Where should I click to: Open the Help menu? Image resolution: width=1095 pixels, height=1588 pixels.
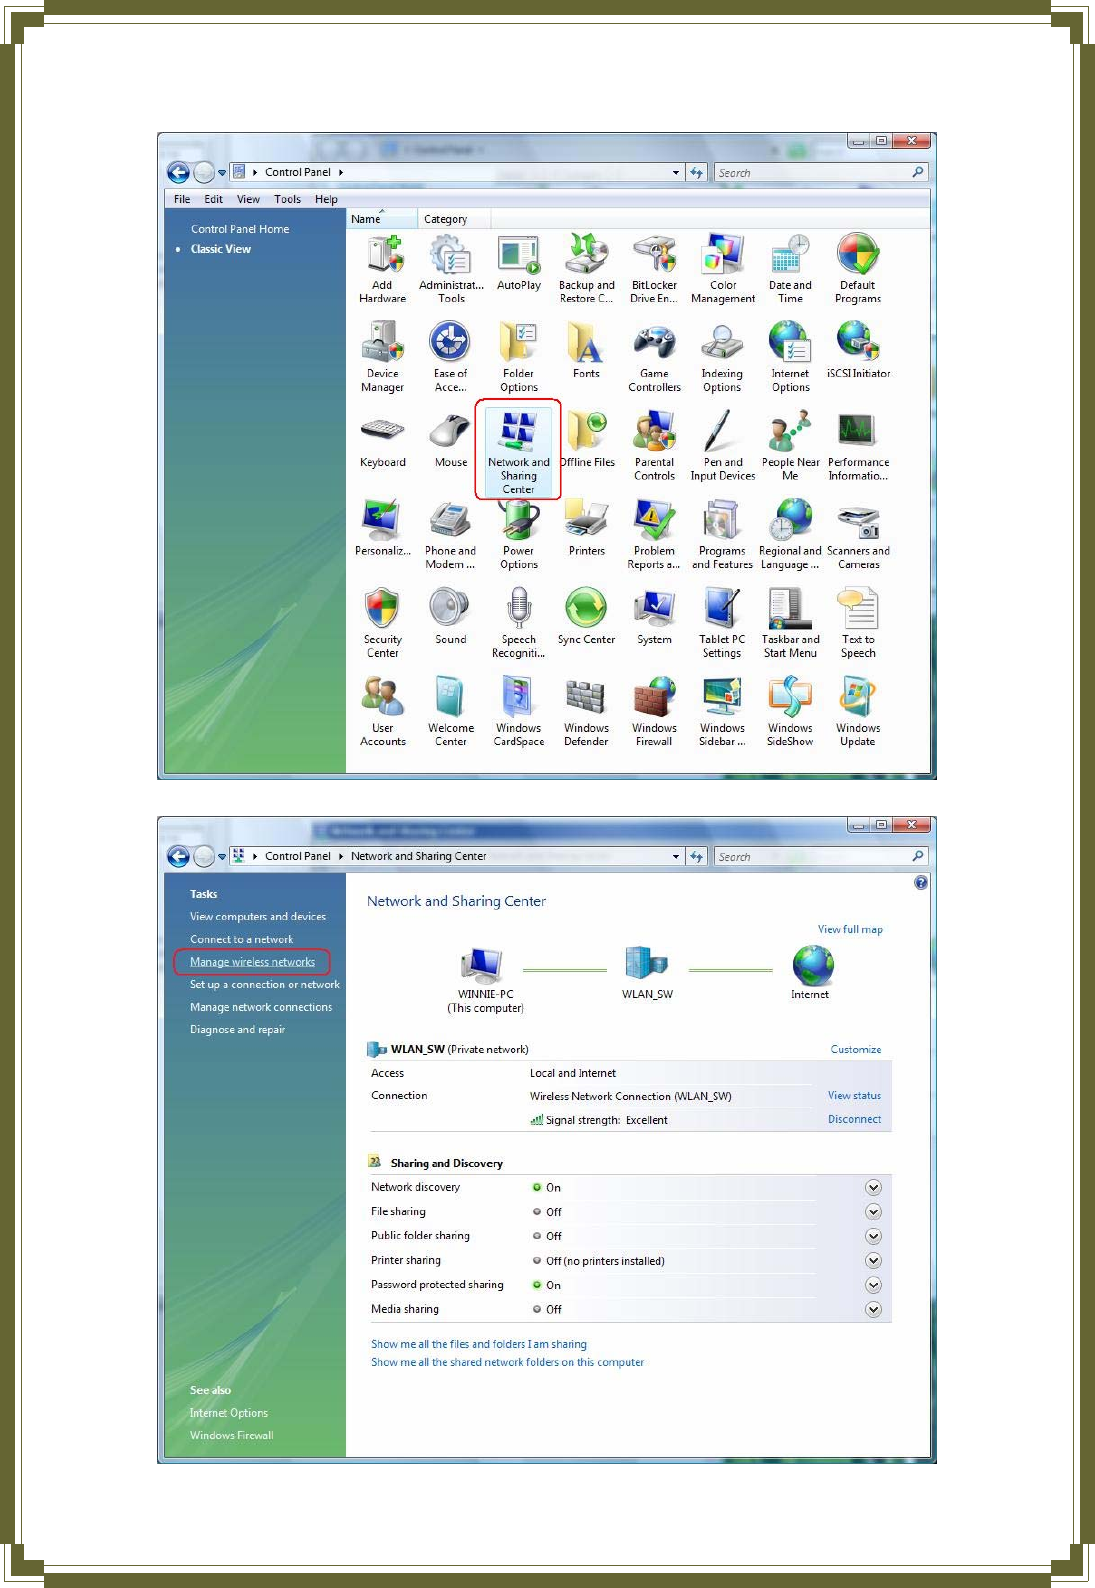coord(326,199)
